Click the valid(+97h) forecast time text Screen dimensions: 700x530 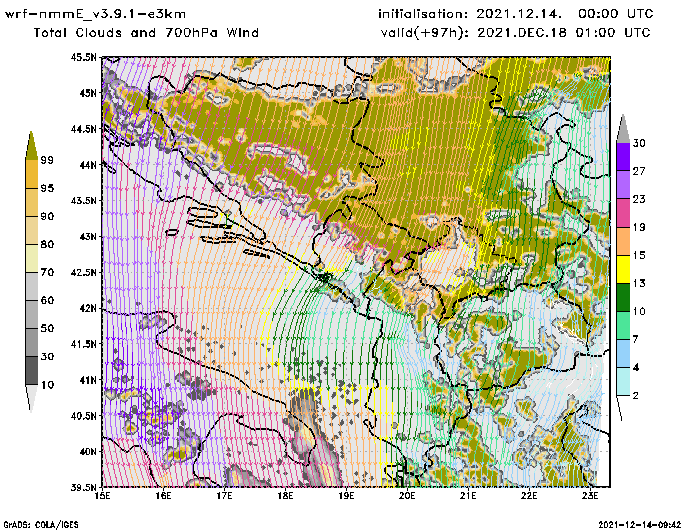coord(516,33)
